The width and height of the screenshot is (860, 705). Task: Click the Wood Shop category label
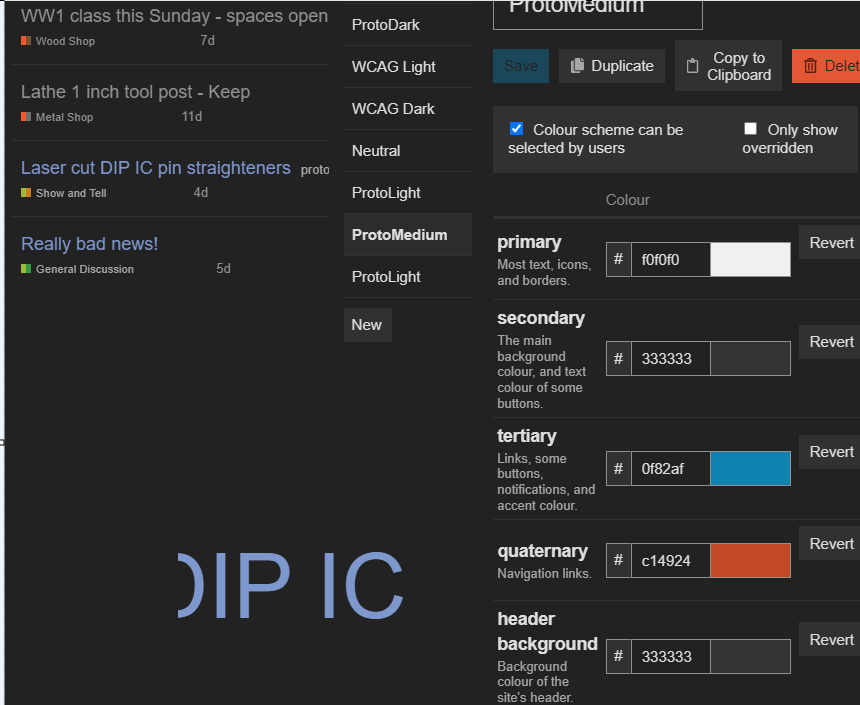(65, 41)
